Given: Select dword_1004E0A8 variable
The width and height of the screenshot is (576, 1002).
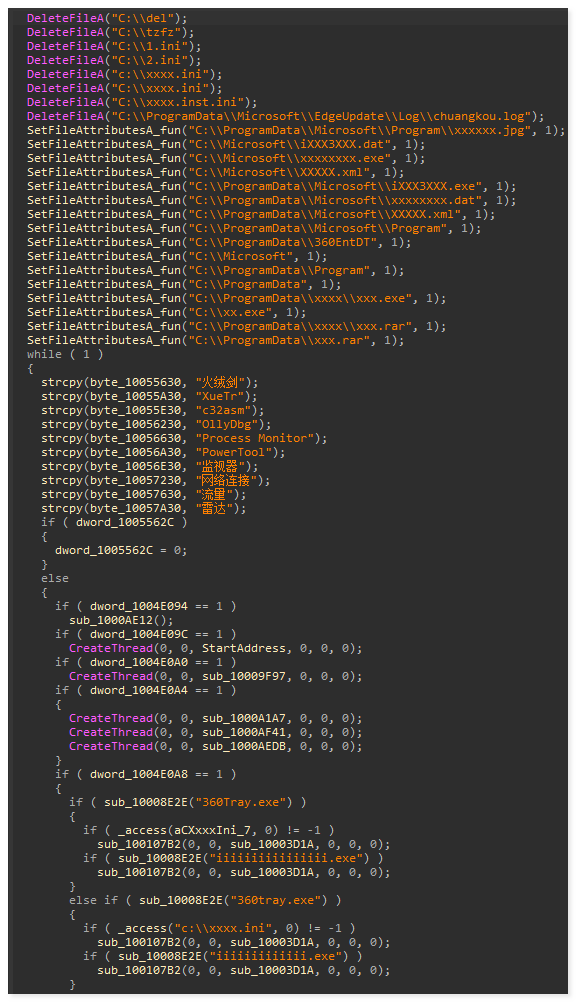Looking at the screenshot, I should pos(139,775).
